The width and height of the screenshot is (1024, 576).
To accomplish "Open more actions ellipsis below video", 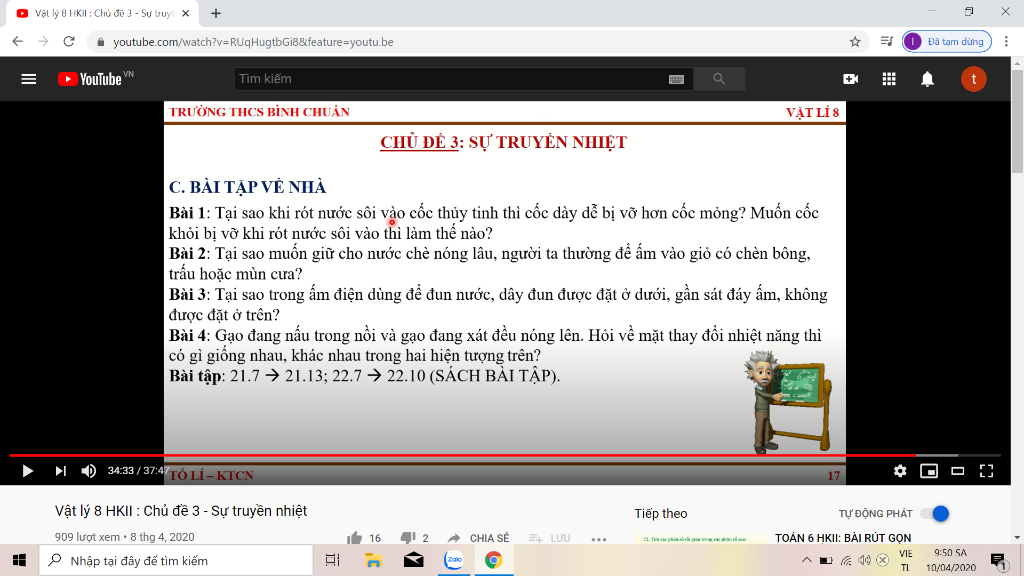I will [x=599, y=539].
